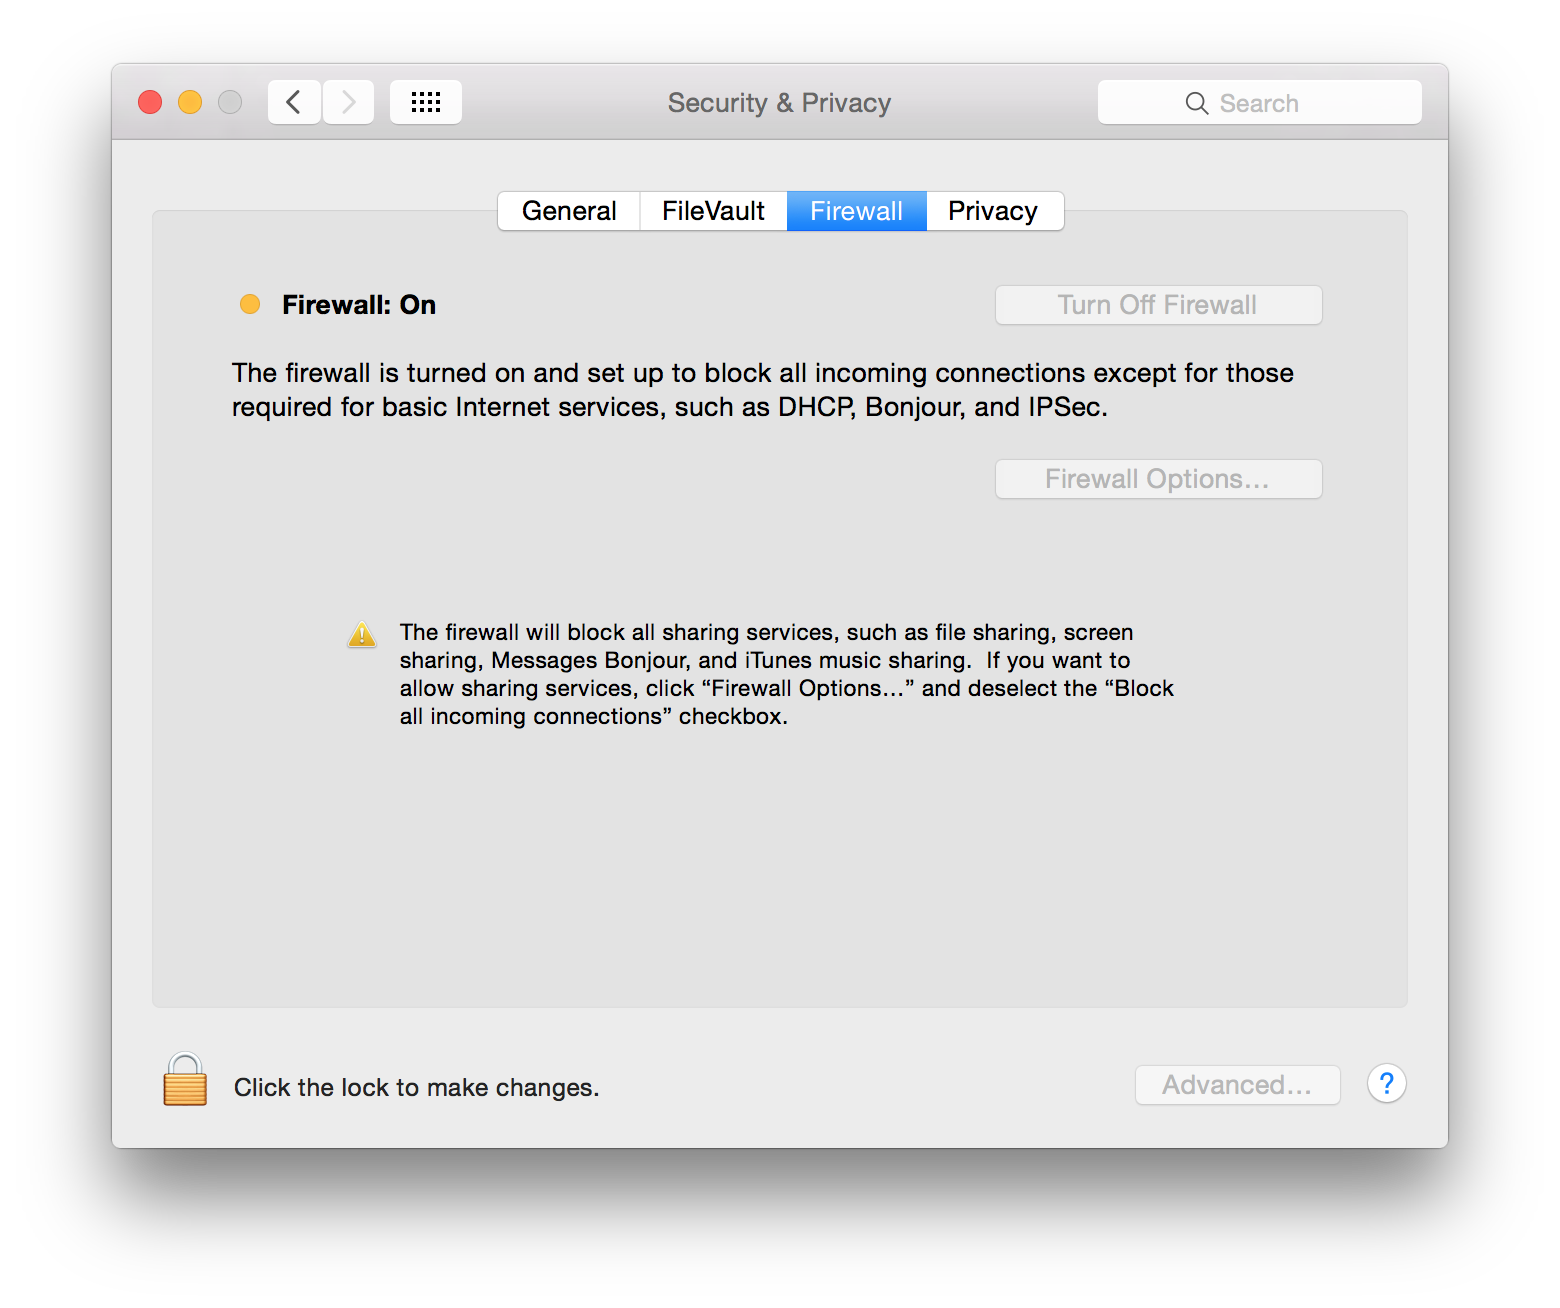
Task: Show all preferences via grid icon
Action: point(426,102)
